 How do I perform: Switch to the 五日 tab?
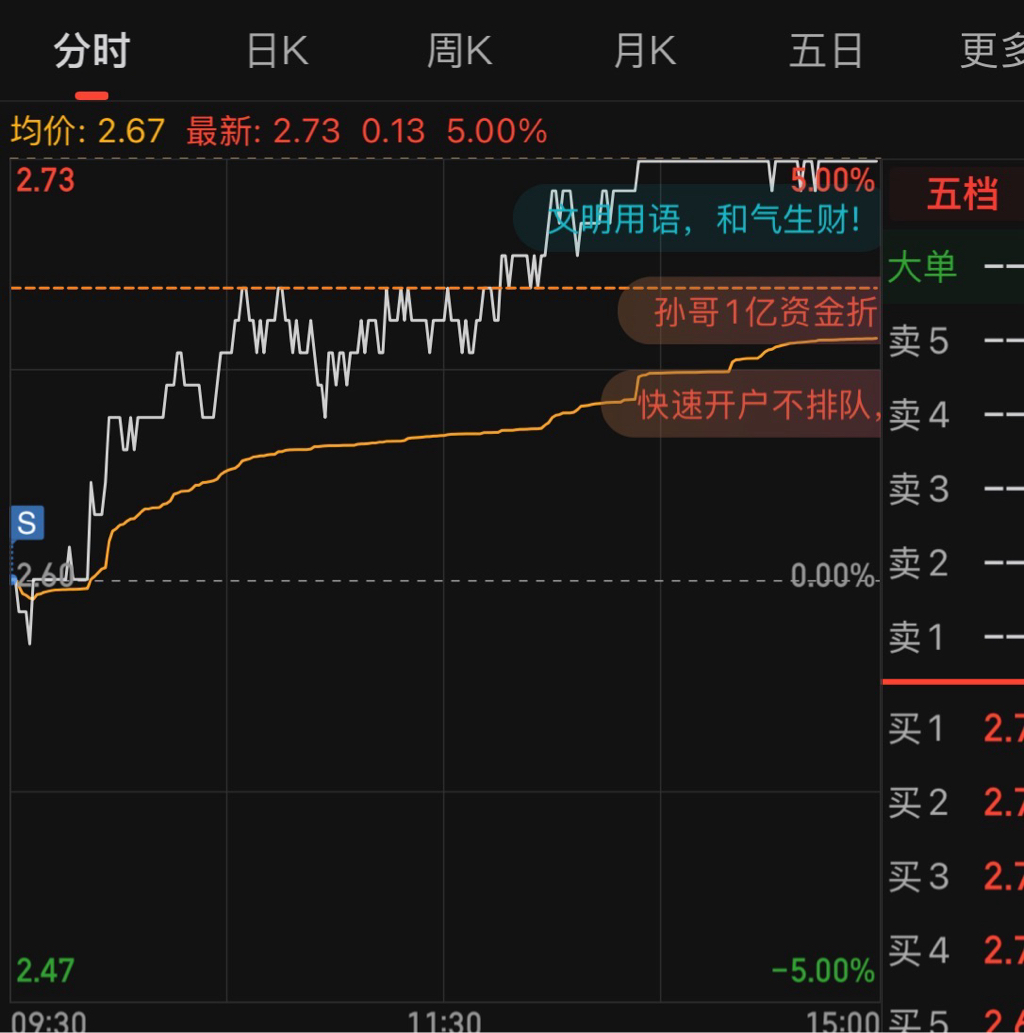[826, 51]
